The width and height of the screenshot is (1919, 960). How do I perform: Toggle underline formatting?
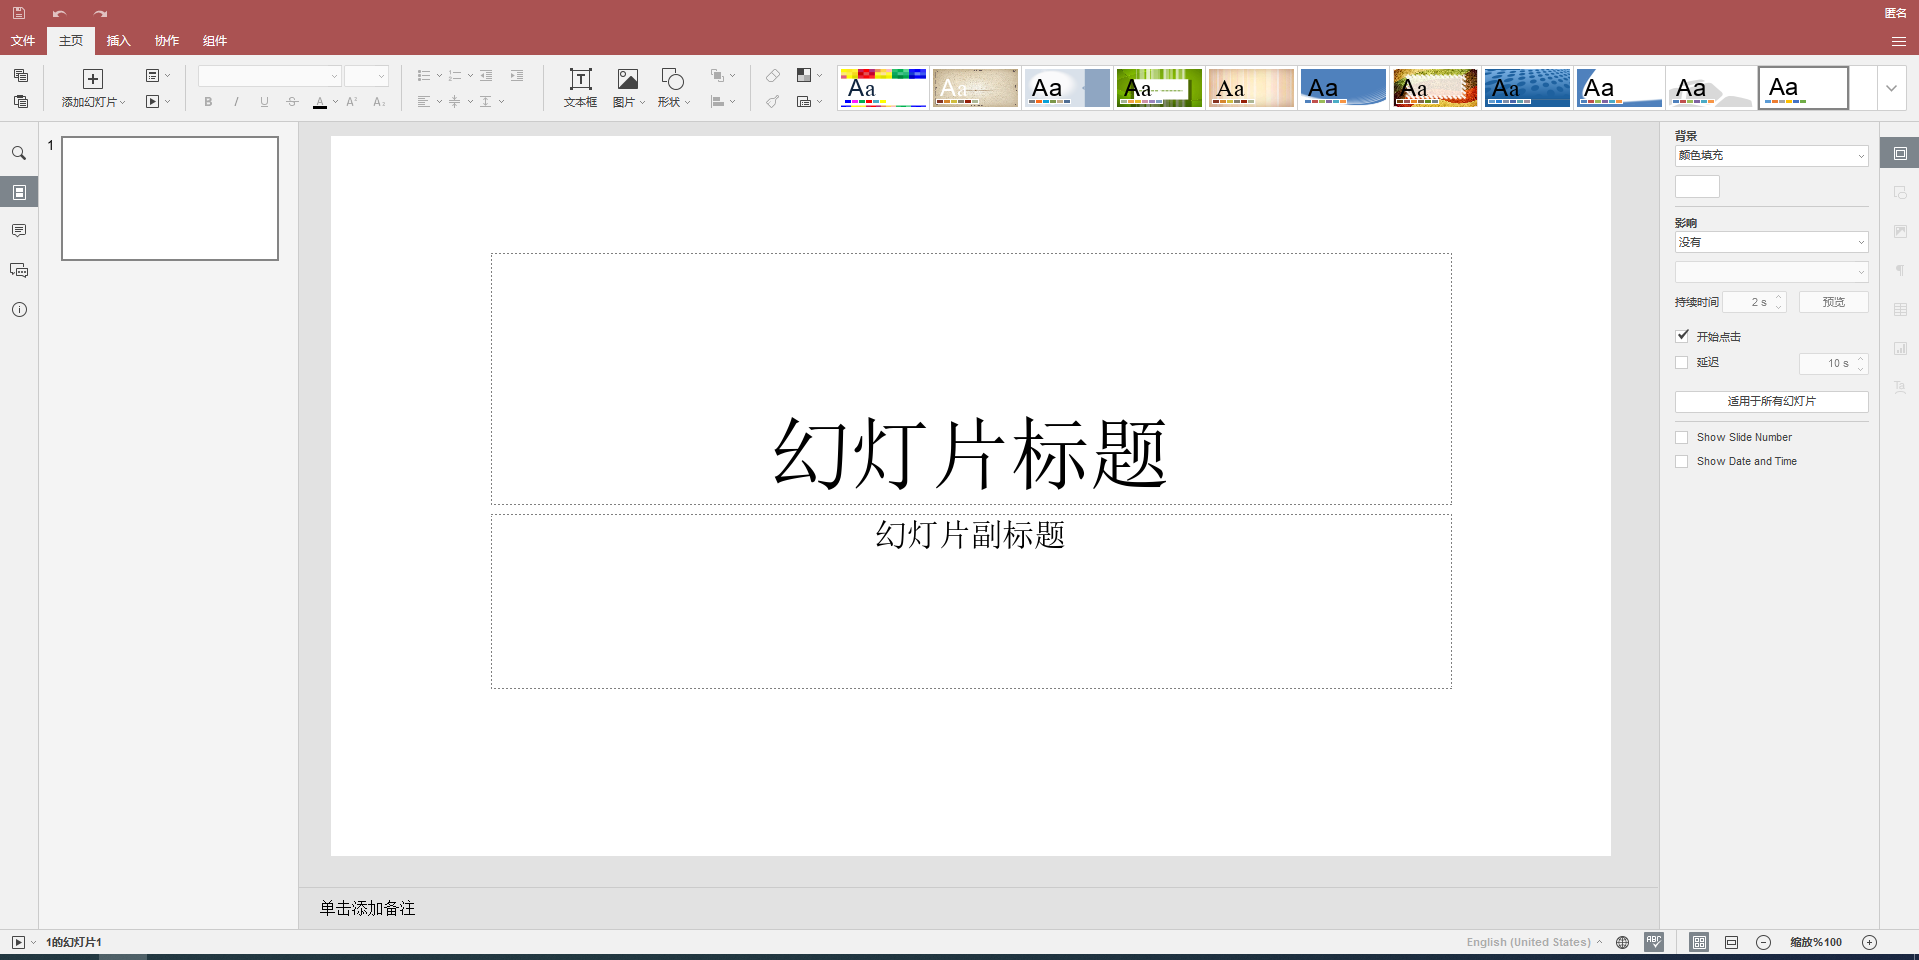[x=264, y=101]
